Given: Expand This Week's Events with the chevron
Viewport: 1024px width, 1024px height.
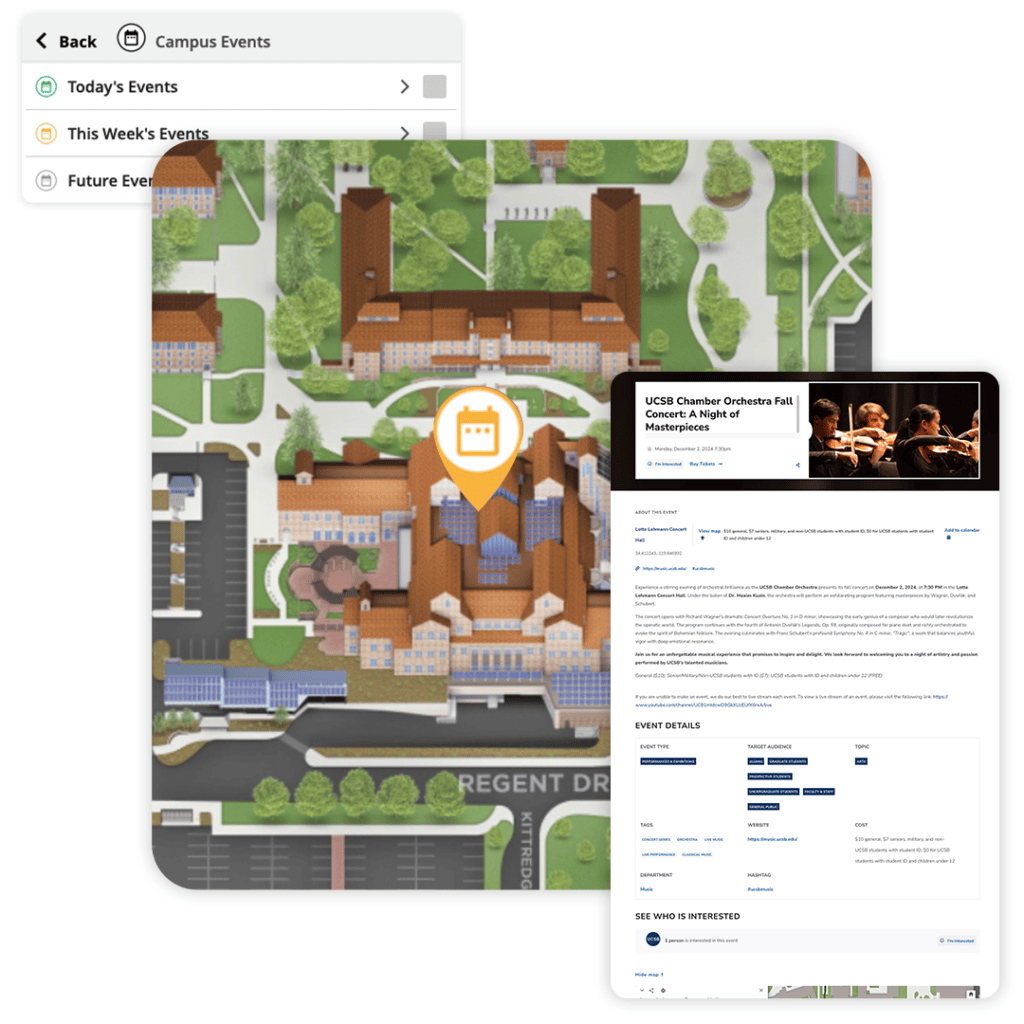Looking at the screenshot, I should [x=405, y=132].
